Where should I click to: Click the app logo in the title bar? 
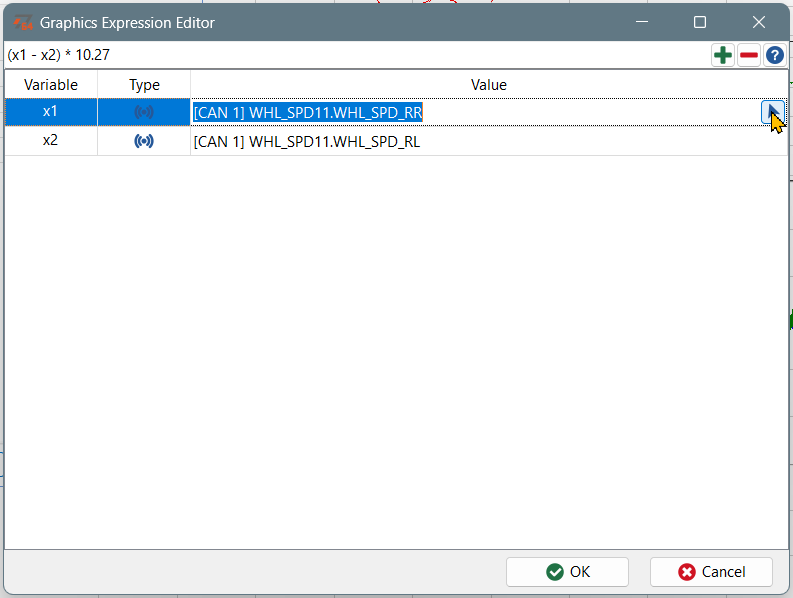(x=23, y=23)
